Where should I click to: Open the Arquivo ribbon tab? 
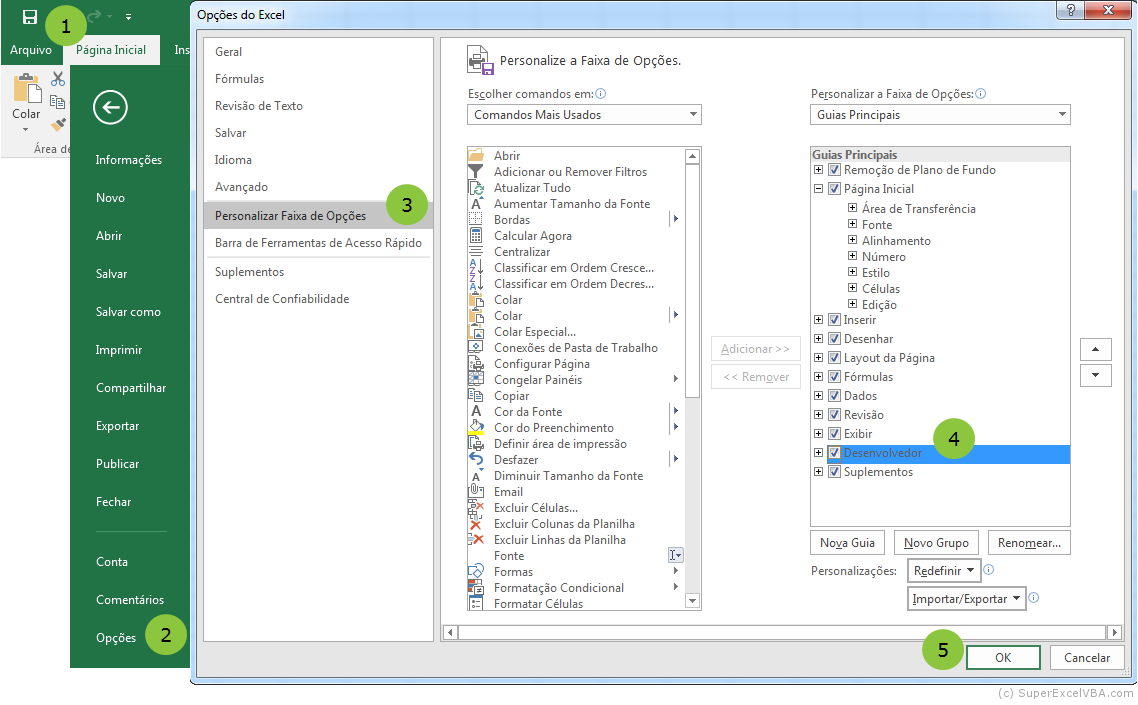pos(30,50)
